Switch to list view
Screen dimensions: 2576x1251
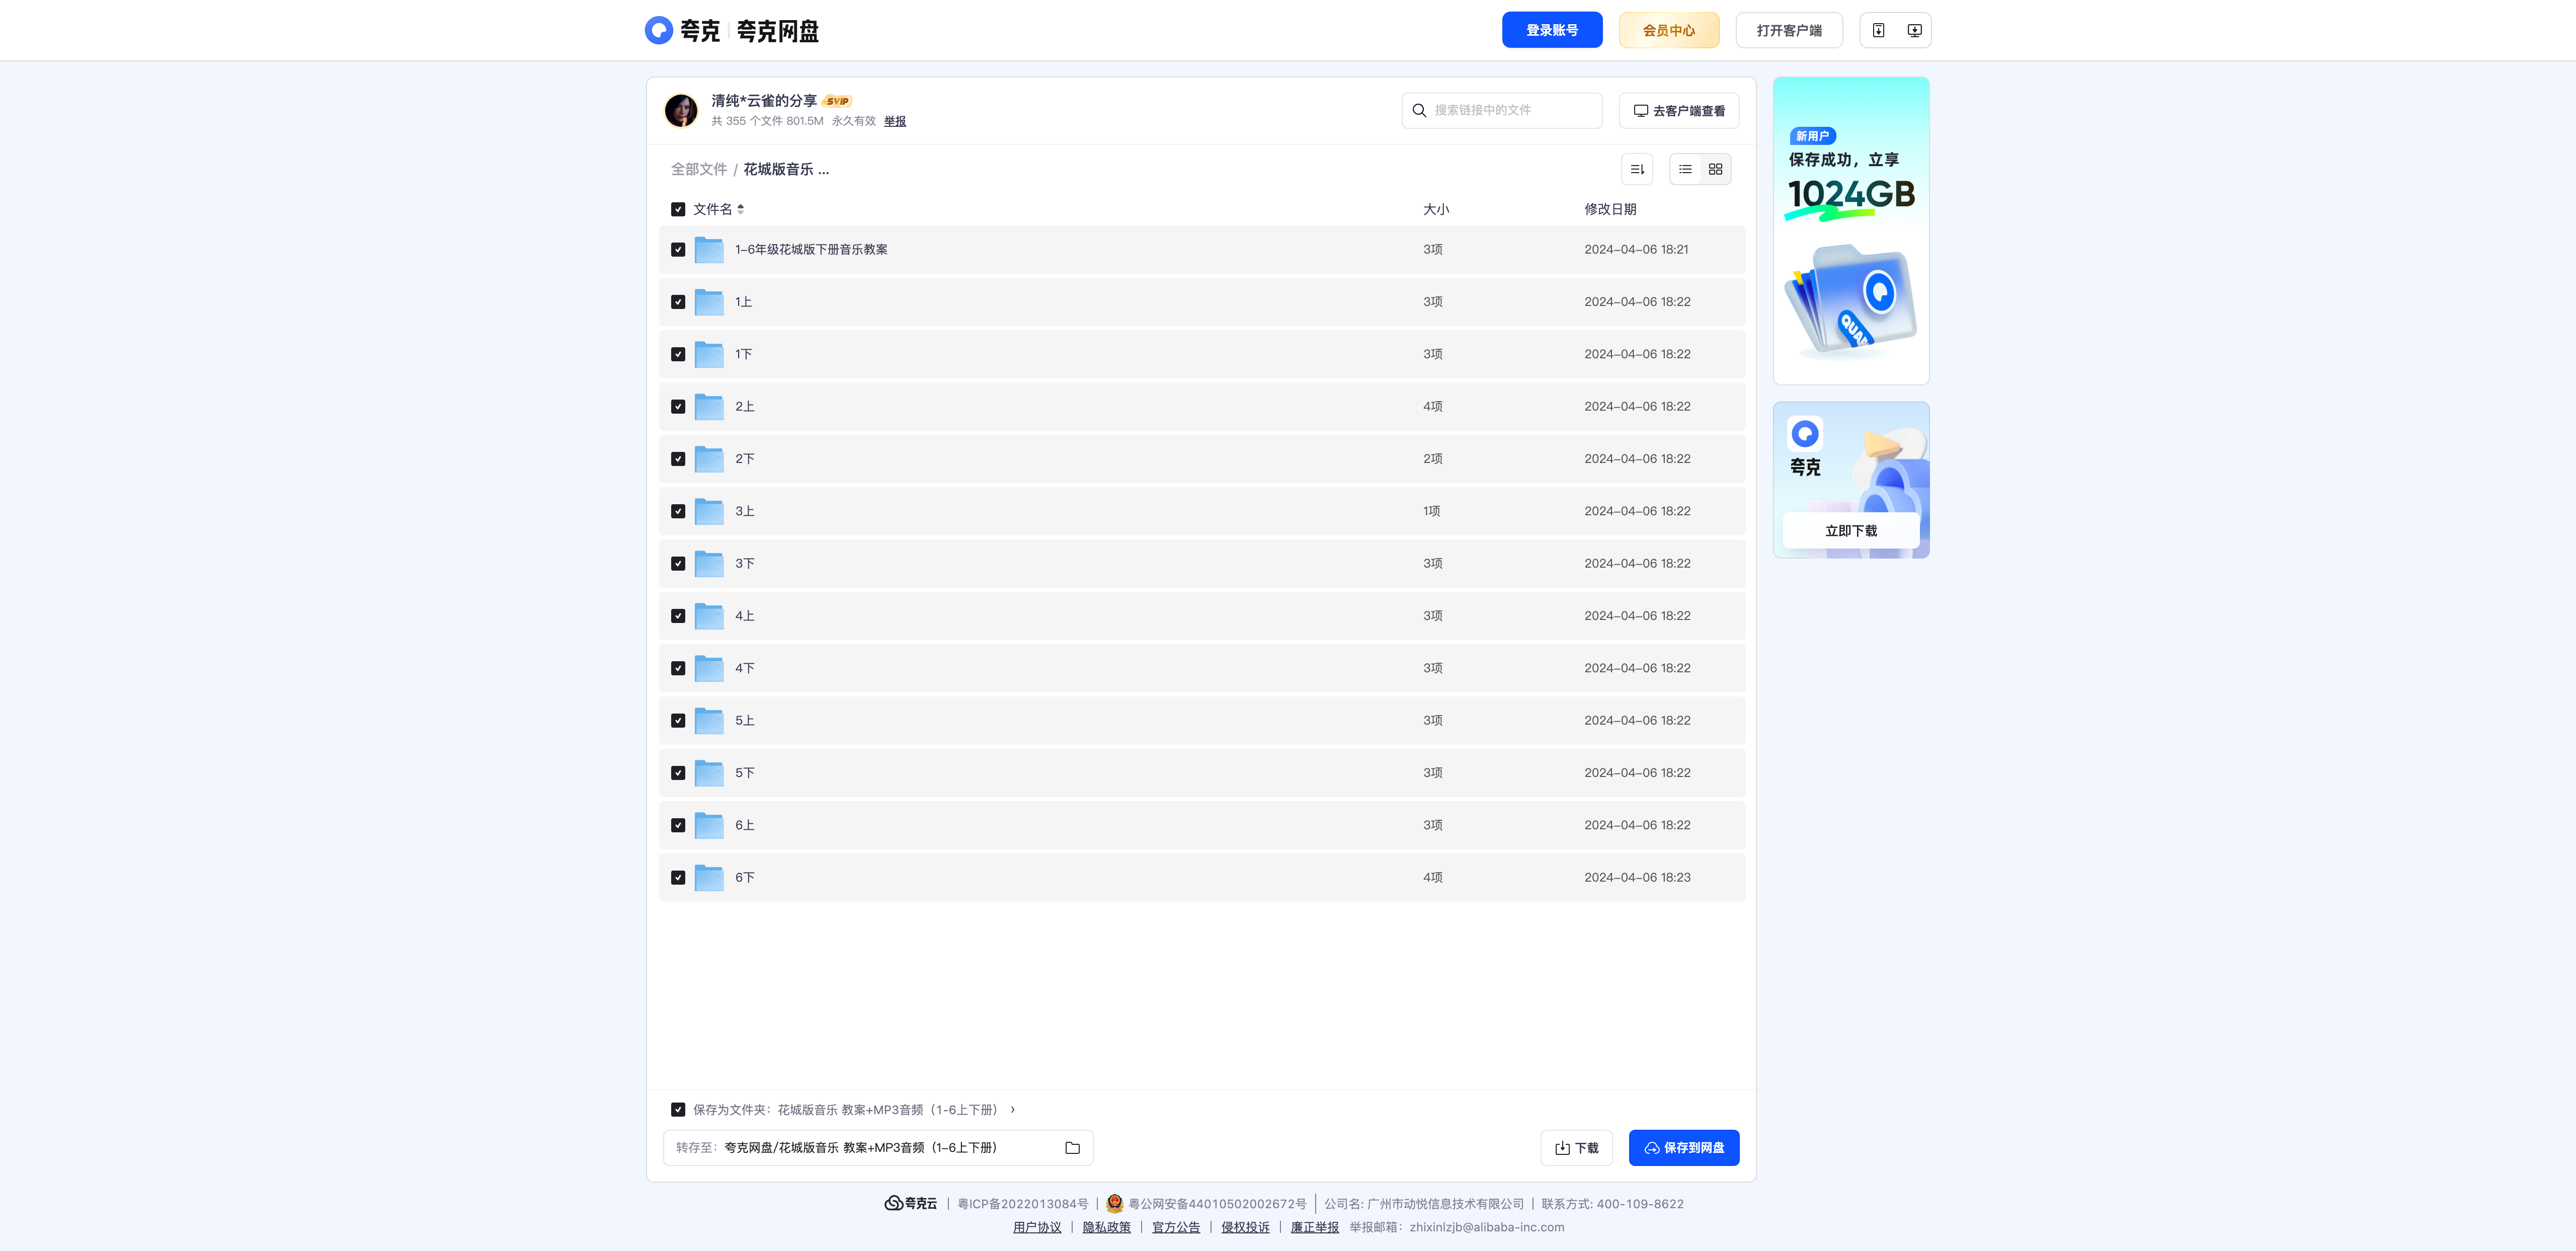tap(1685, 169)
